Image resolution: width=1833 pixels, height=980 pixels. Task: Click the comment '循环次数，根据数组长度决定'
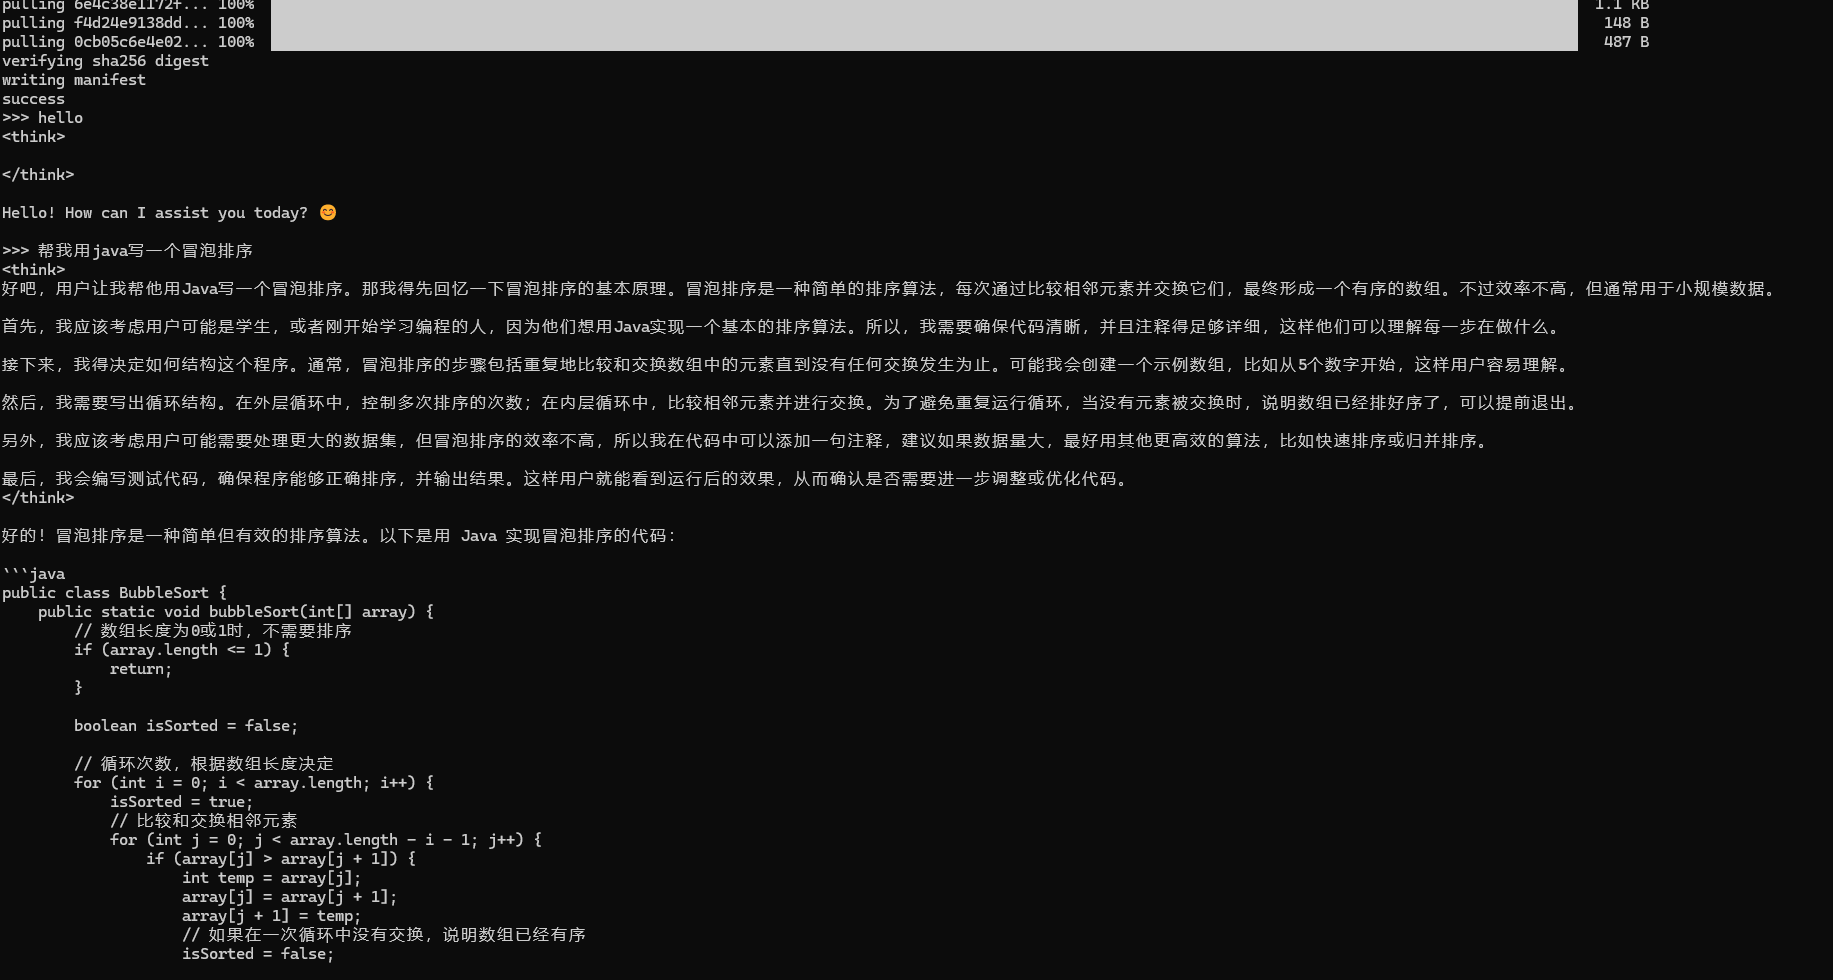[204, 764]
